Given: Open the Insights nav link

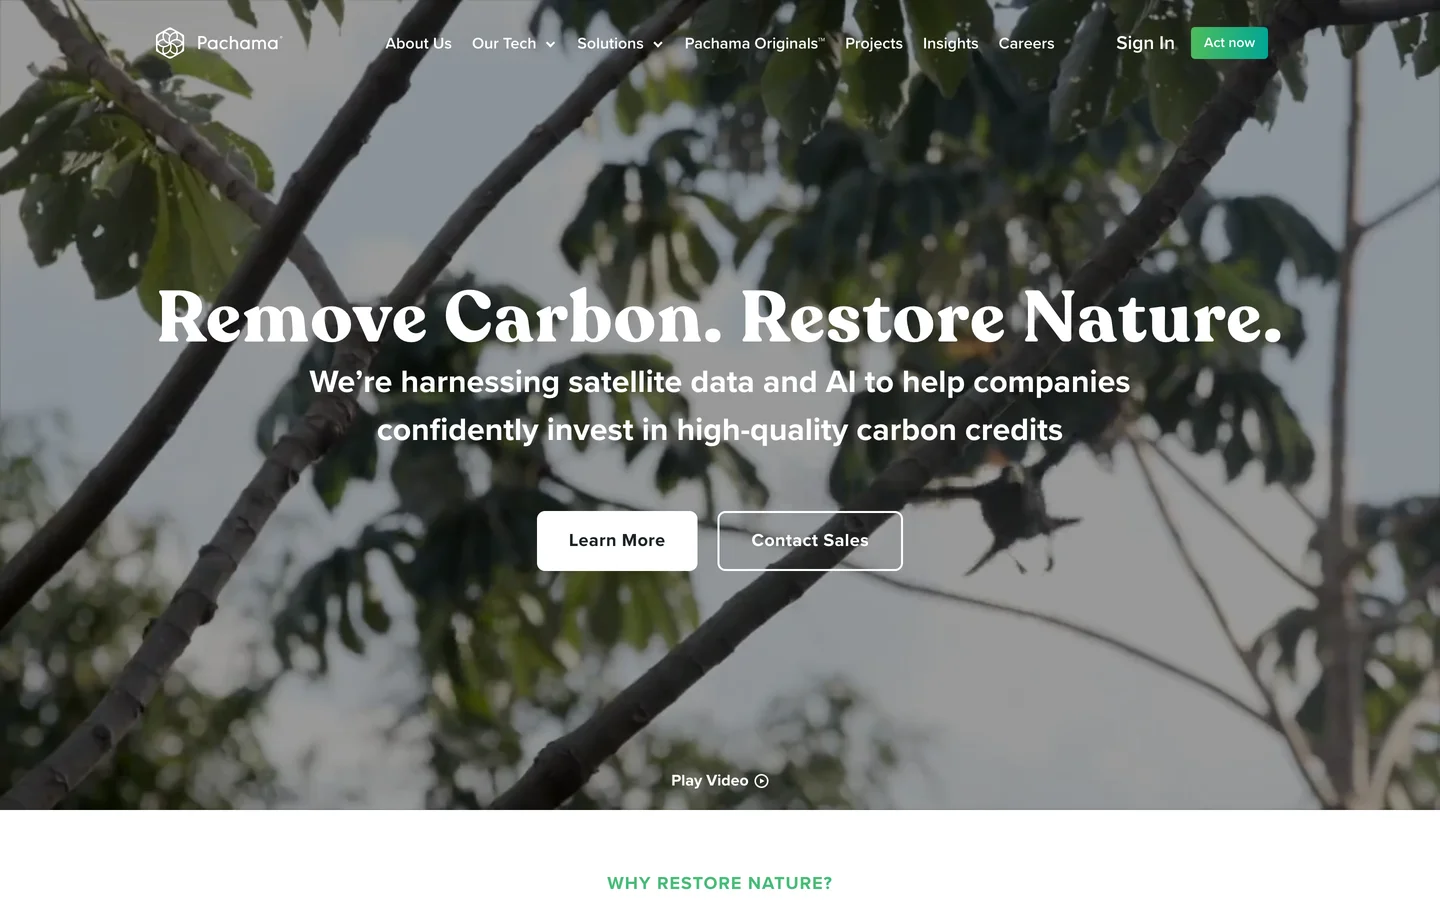Looking at the screenshot, I should pyautogui.click(x=950, y=43).
